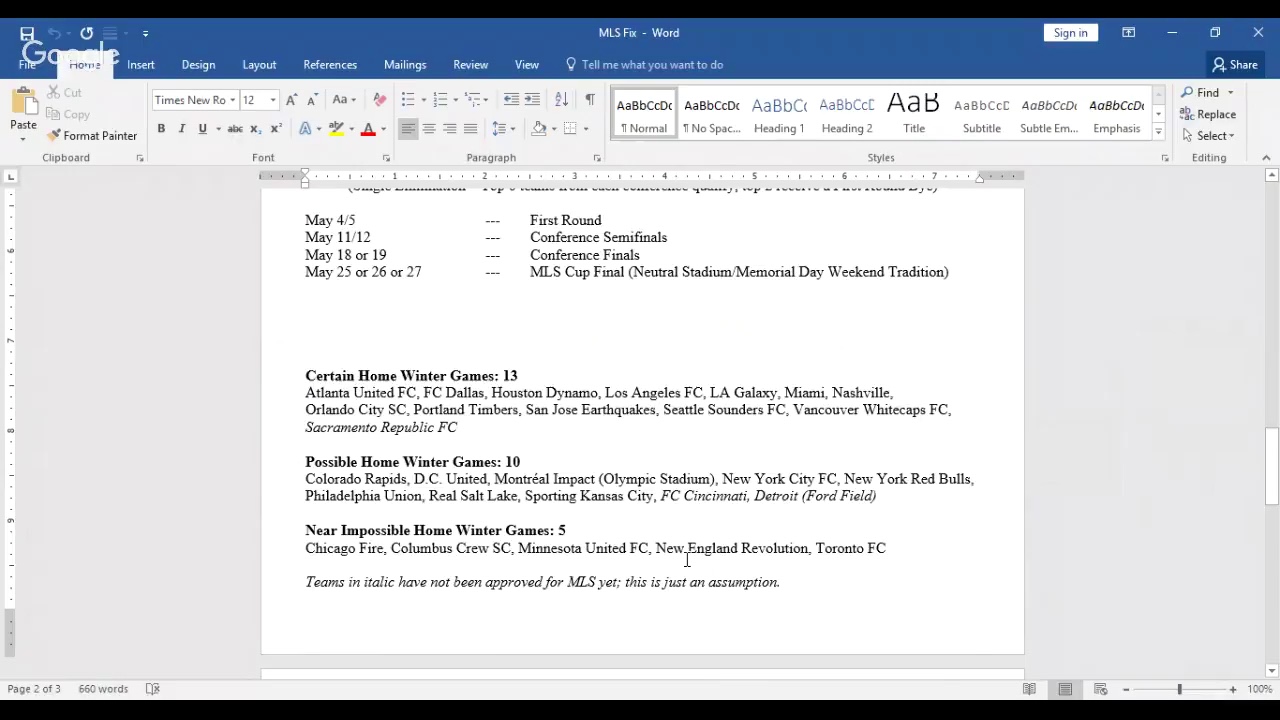Click Replace in the Editing group
This screenshot has height=720, width=1280.
1208,114
